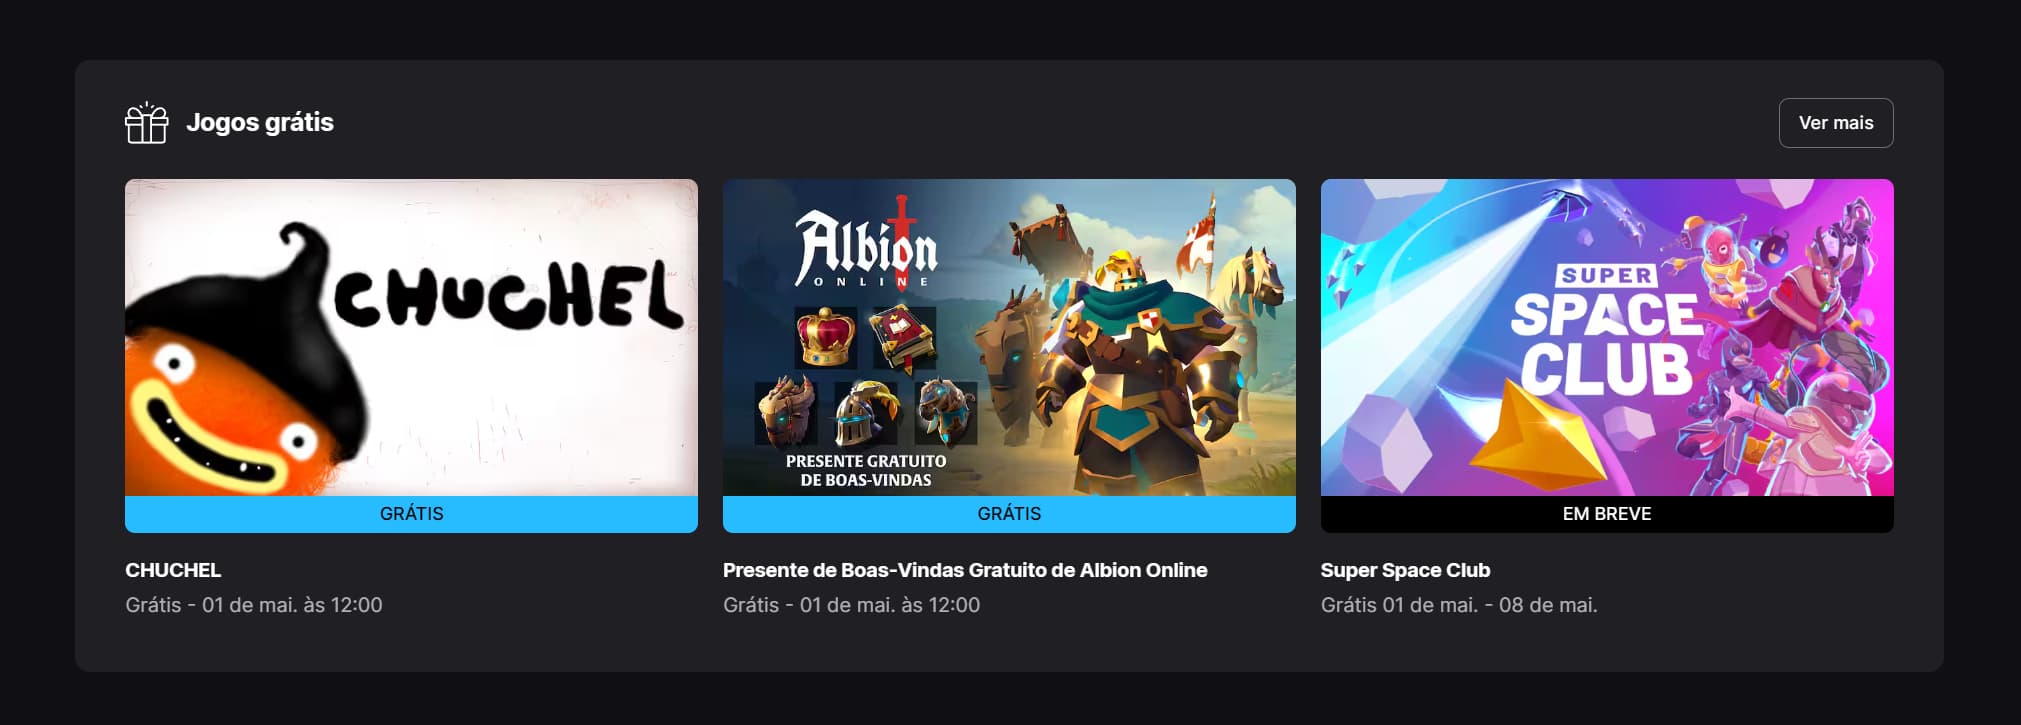The width and height of the screenshot is (2021, 725).
Task: Click the knight helmet item icon in Albion banner
Action: (866, 412)
